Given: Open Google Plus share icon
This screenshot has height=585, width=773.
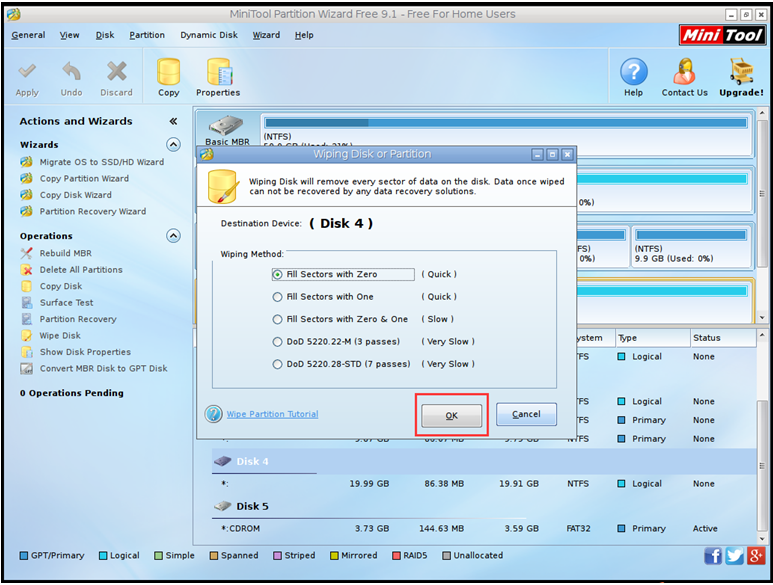Looking at the screenshot, I should pyautogui.click(x=756, y=556).
